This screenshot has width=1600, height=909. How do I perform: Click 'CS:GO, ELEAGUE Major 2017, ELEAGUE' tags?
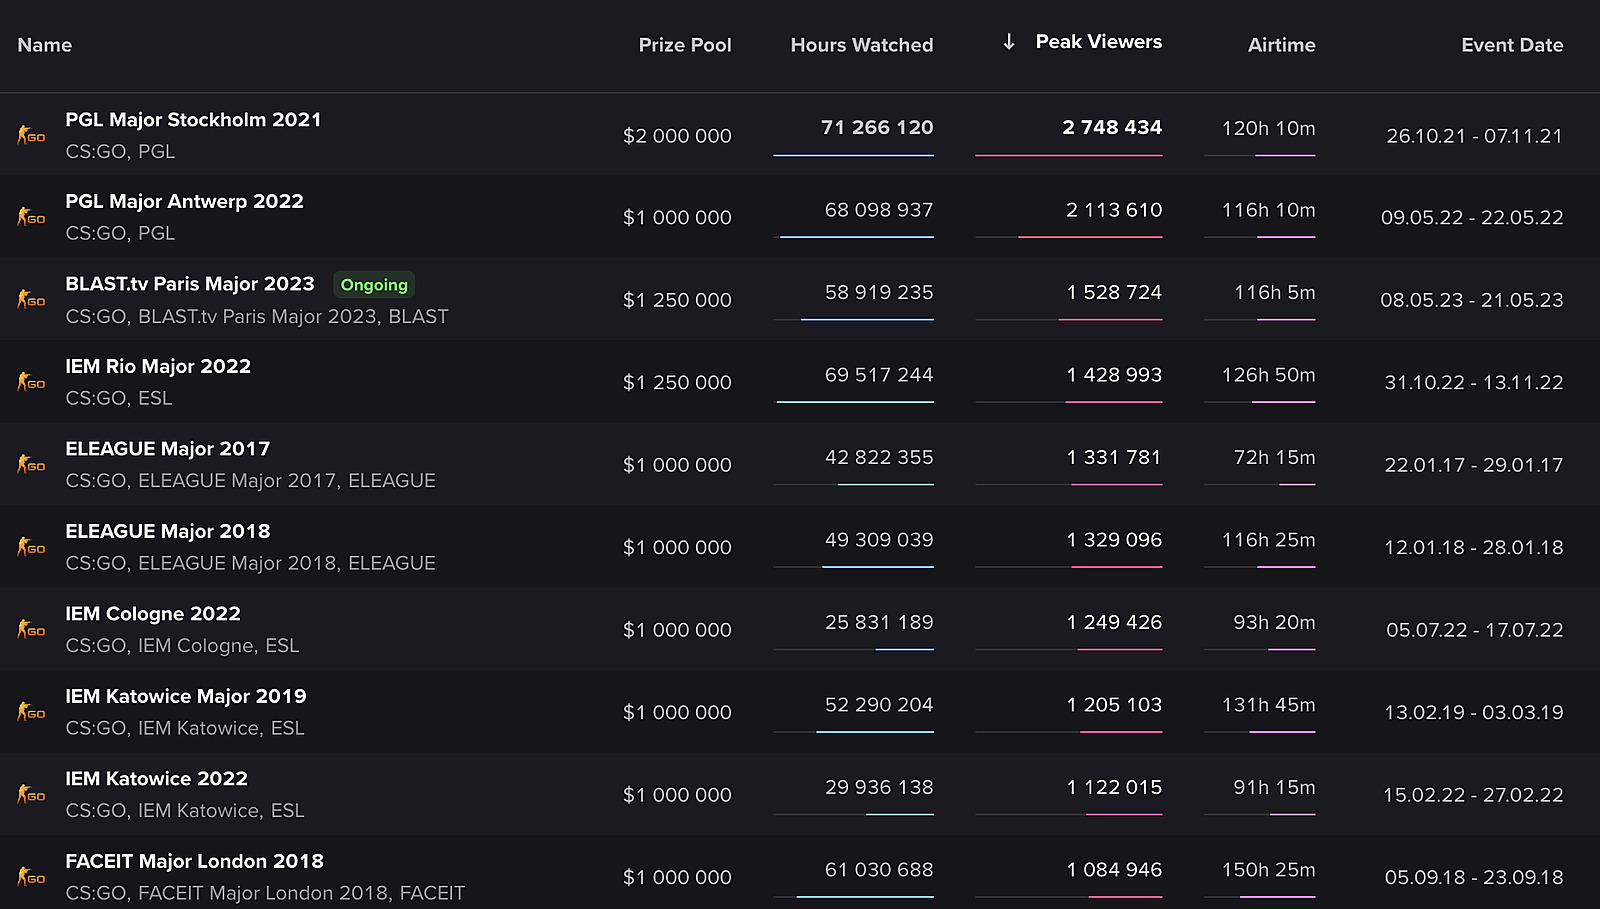tap(250, 481)
